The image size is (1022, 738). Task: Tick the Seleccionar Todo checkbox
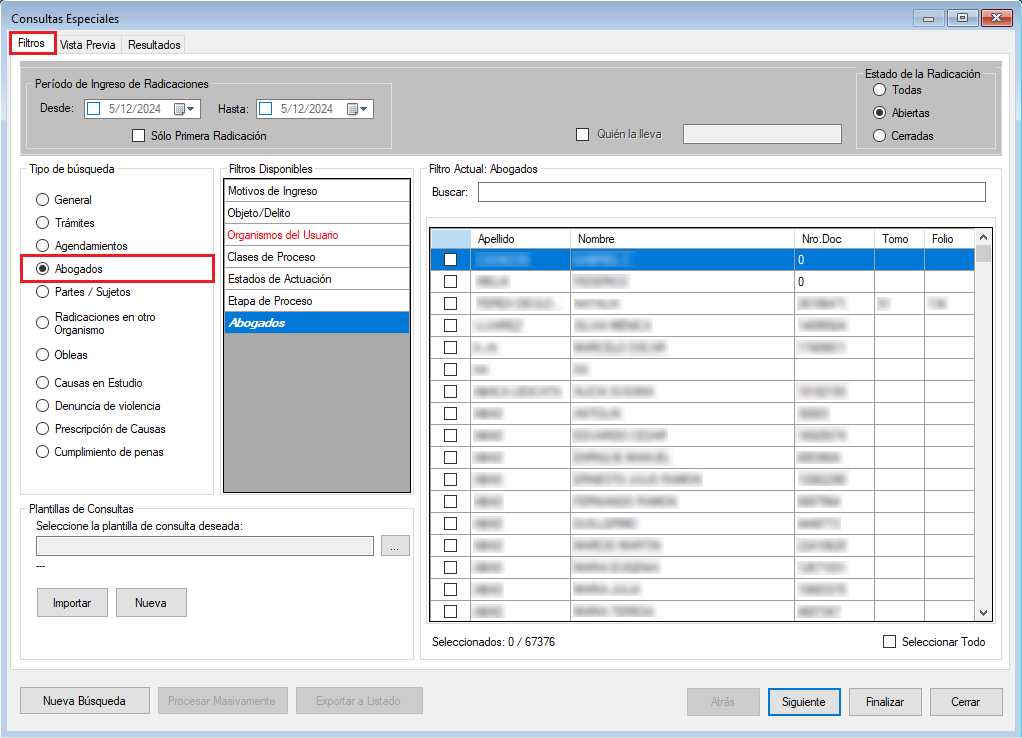coord(889,642)
